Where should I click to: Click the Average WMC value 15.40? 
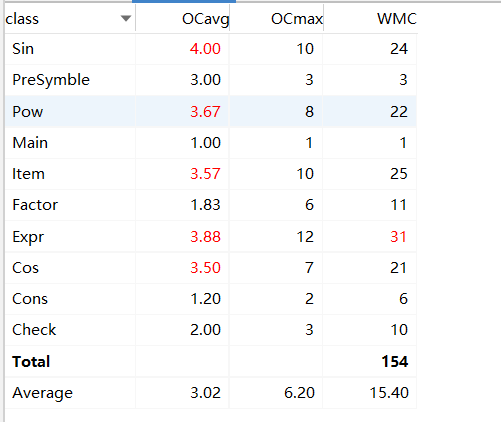click(x=389, y=393)
